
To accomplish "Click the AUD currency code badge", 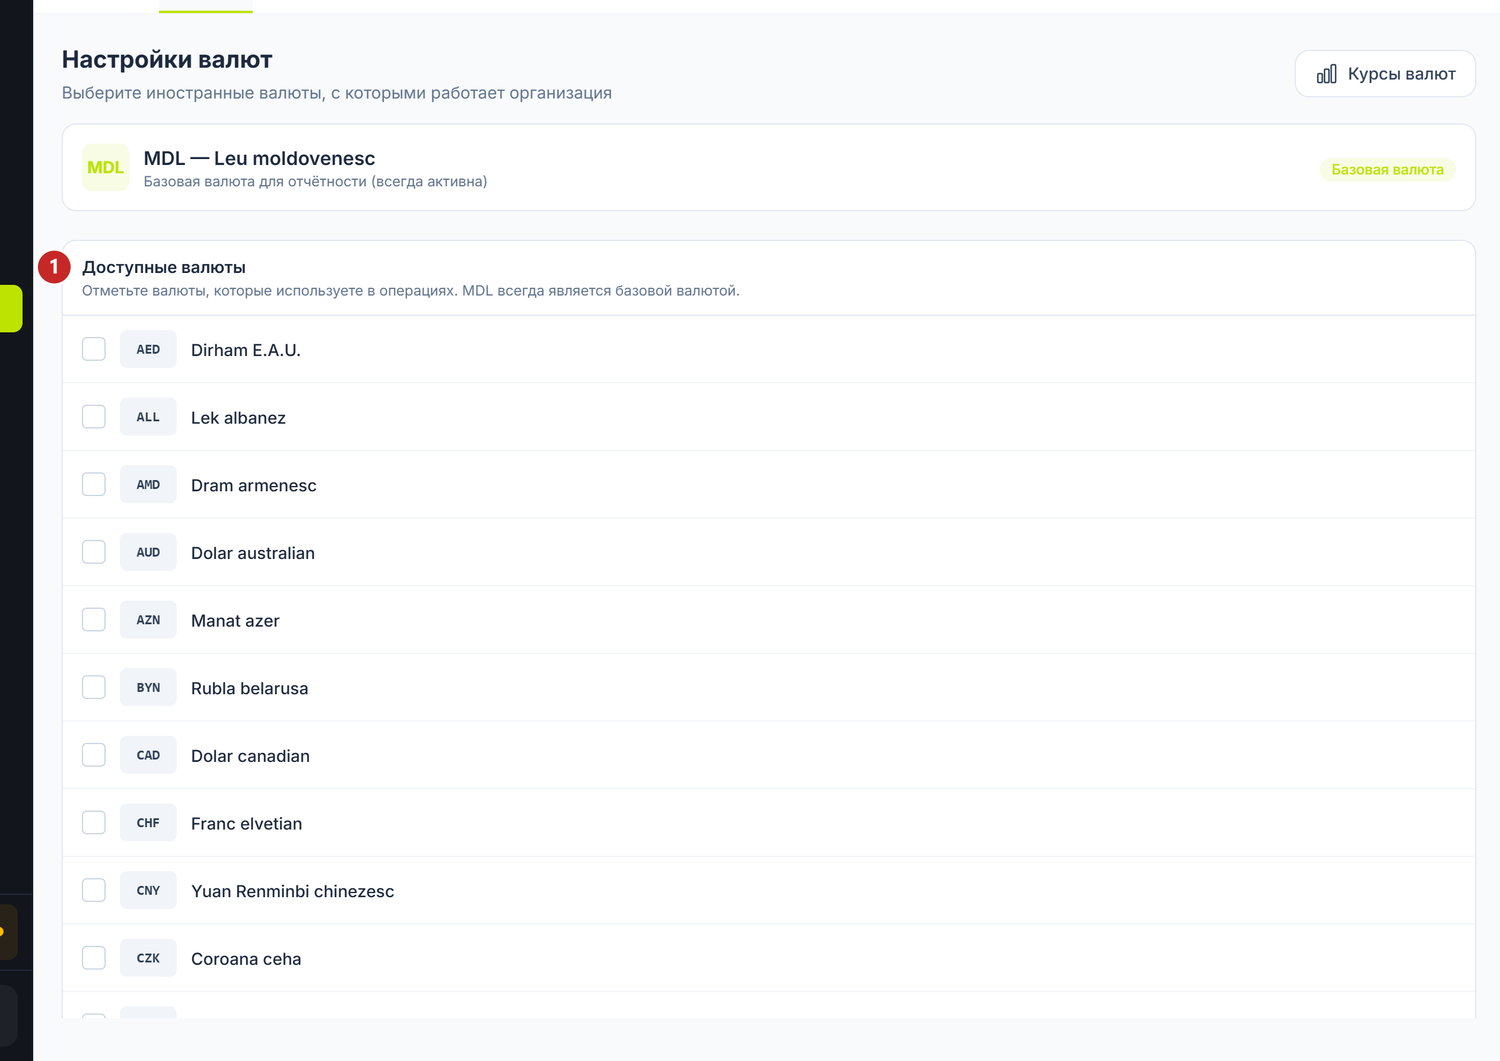I will pos(148,552).
